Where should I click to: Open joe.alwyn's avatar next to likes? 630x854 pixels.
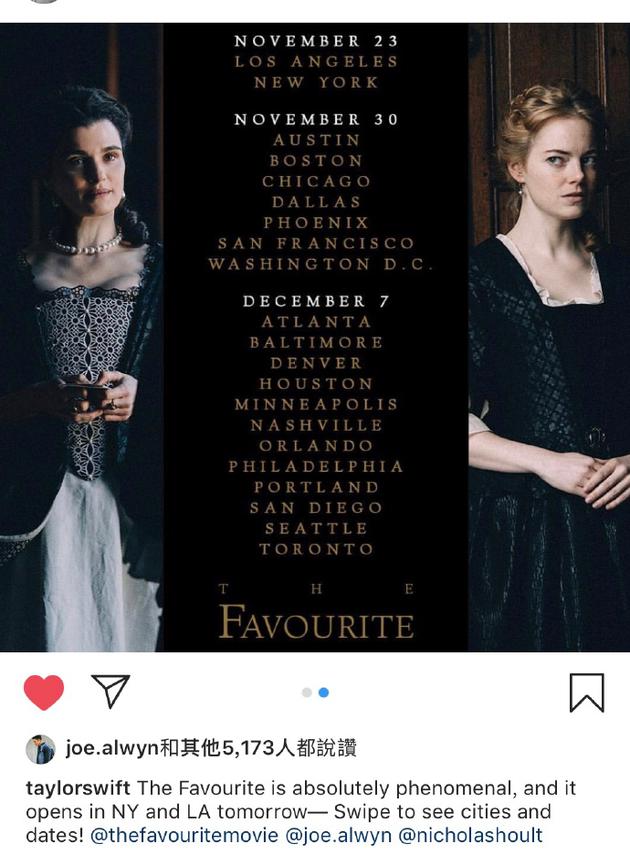click(x=40, y=749)
